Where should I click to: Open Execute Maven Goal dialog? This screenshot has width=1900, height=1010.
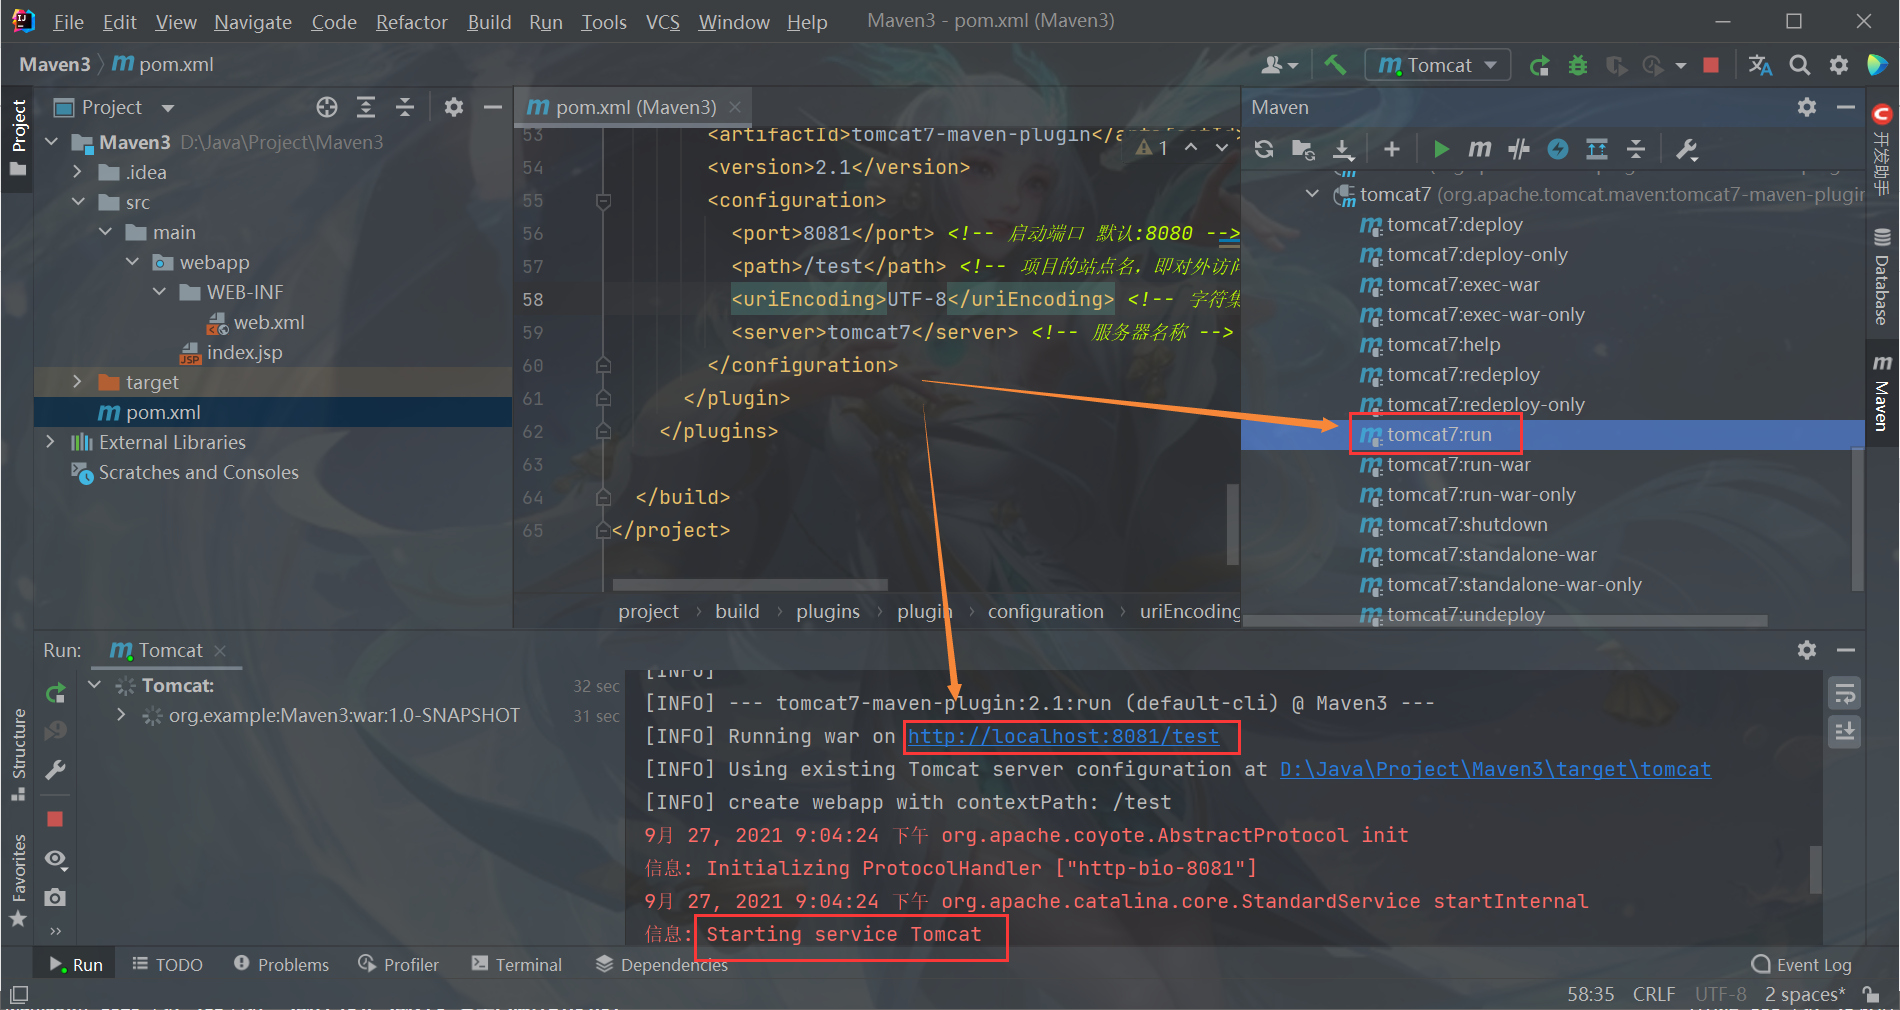[x=1479, y=149]
